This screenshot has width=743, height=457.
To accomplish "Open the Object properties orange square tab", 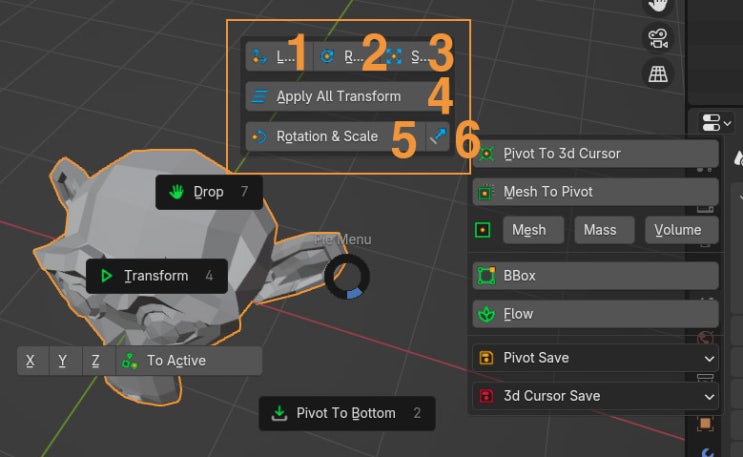I will click(x=706, y=423).
